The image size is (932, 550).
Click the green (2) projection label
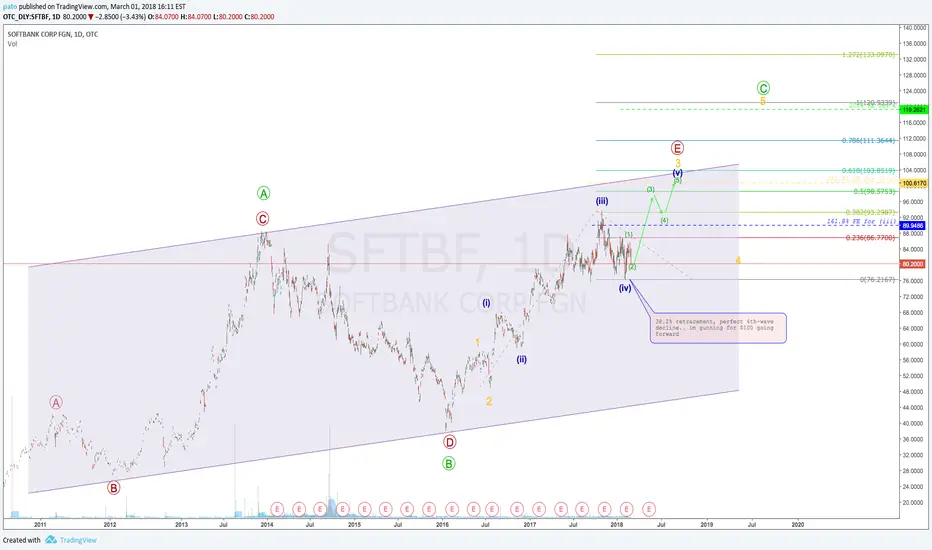[x=632, y=266]
